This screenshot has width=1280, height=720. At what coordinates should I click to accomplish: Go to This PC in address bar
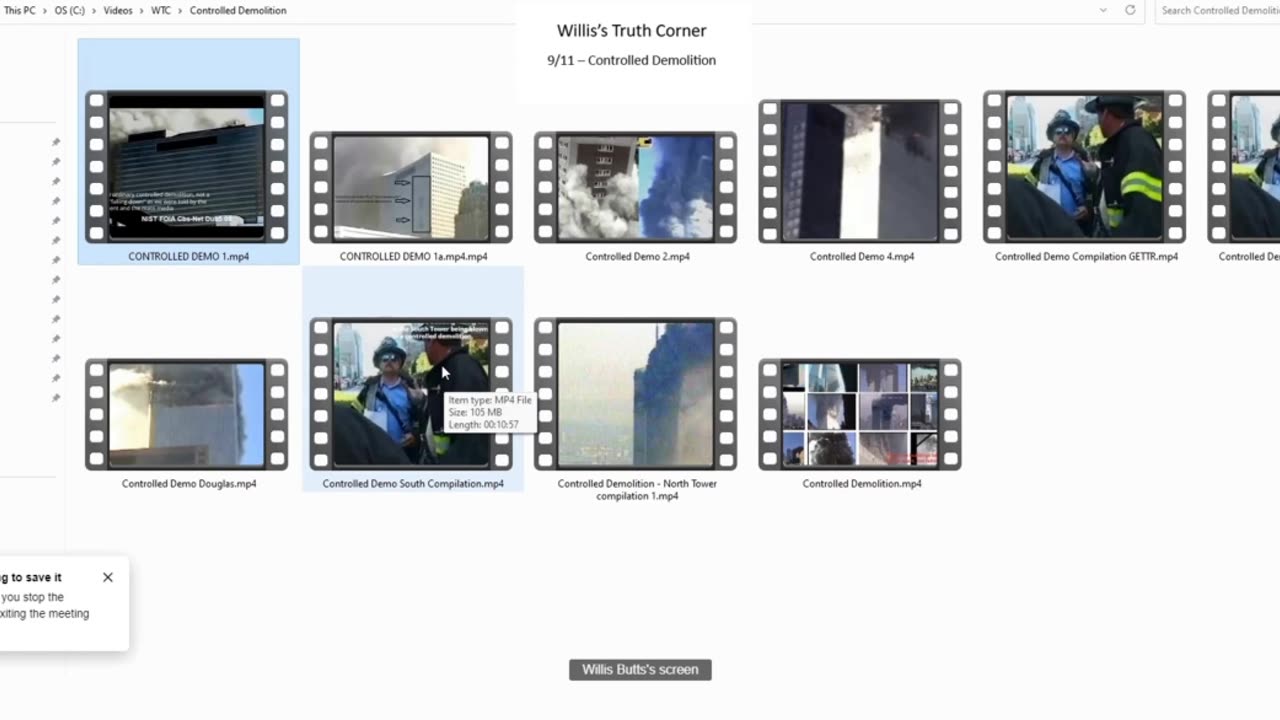(20, 10)
